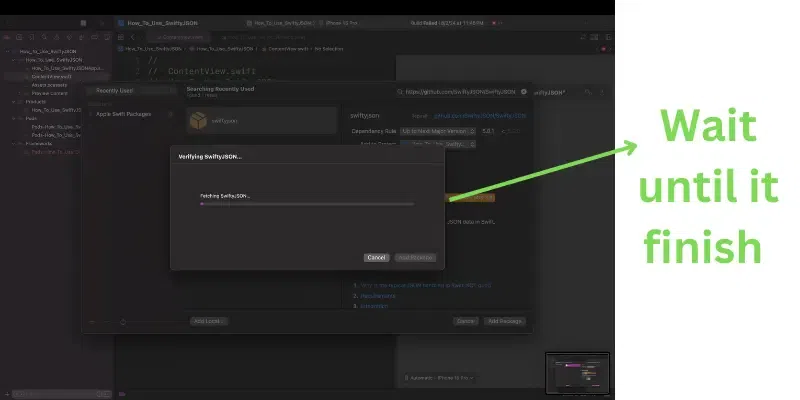Click the screenshot thumbnail preview

(x=578, y=373)
